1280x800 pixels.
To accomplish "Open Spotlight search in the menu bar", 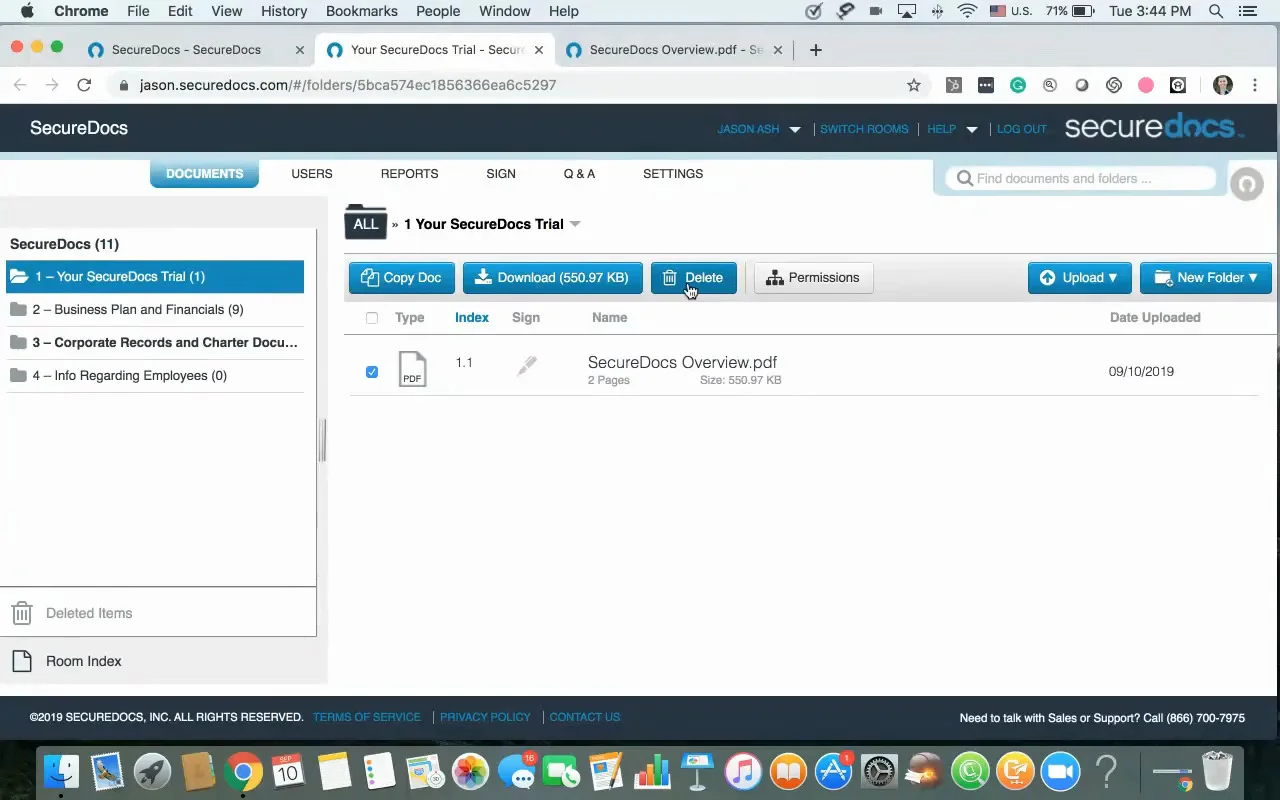I will 1216,11.
